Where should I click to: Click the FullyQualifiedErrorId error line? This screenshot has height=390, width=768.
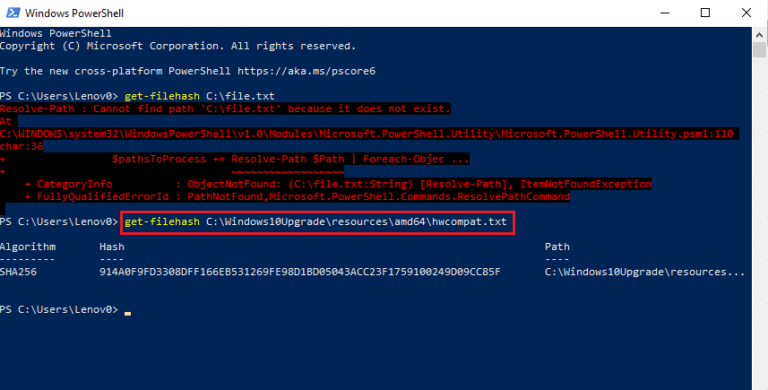click(297, 197)
